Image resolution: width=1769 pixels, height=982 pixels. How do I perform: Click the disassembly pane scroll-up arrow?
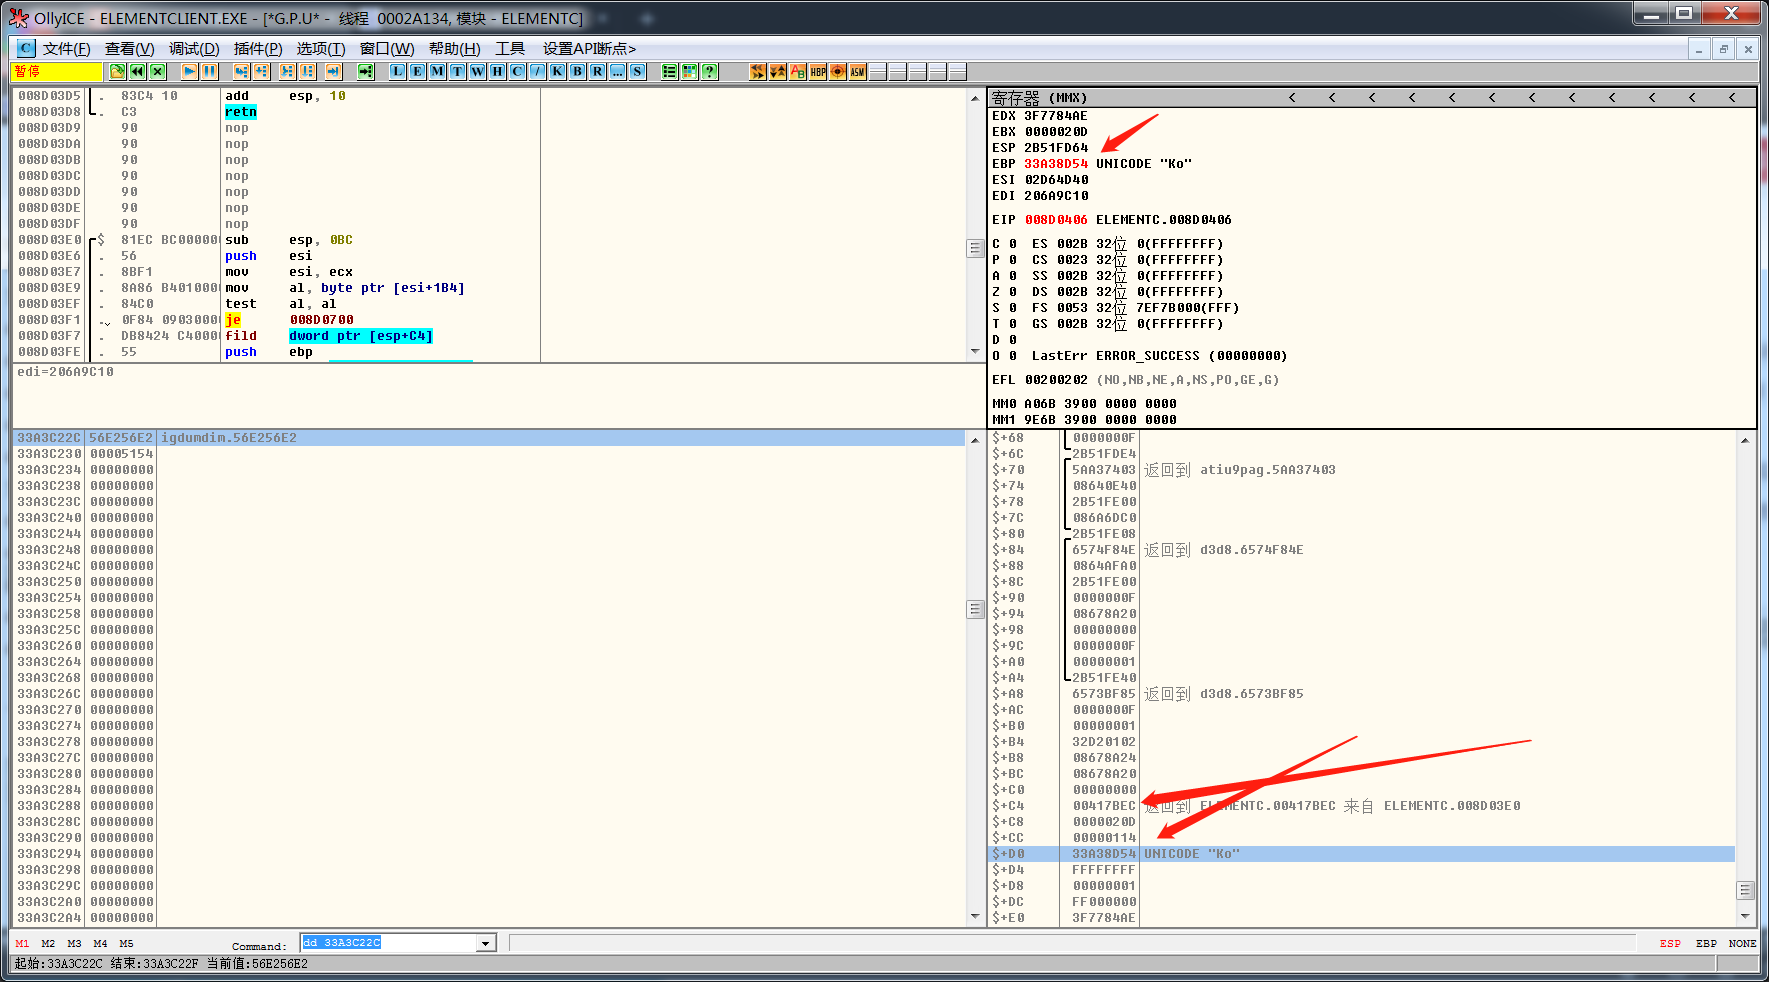[x=975, y=98]
